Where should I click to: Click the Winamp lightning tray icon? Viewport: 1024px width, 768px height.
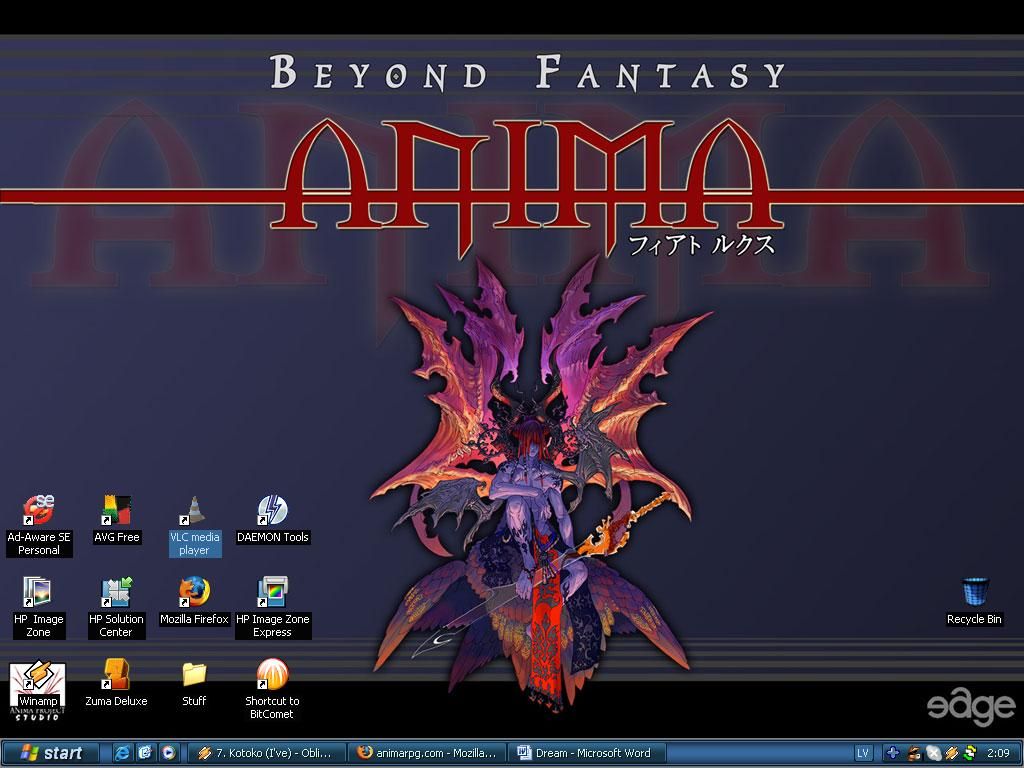coord(952,753)
